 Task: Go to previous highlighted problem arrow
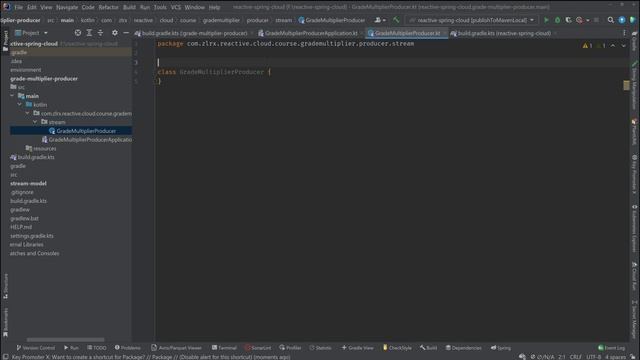click(613, 46)
